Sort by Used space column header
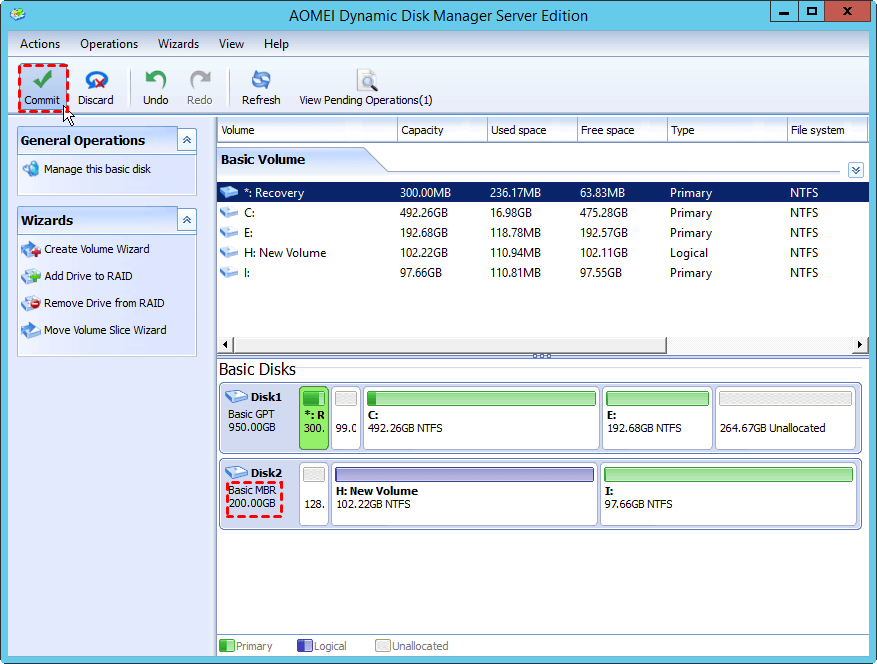 pos(532,130)
